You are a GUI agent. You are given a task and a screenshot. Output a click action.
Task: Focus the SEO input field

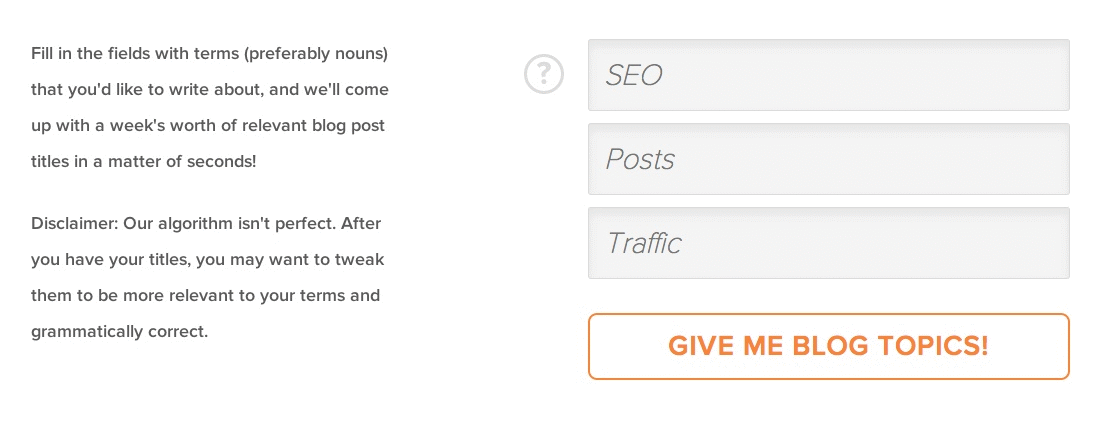(828, 75)
